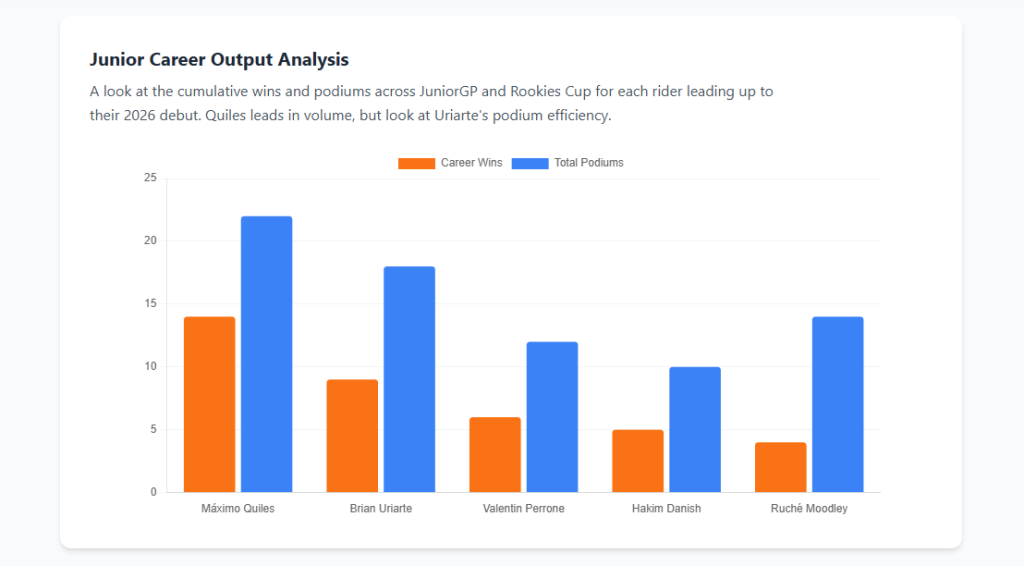The width and height of the screenshot is (1024, 566).
Task: Click Valentin Perrone's blue Total Podiums bar
Action: tap(552, 417)
